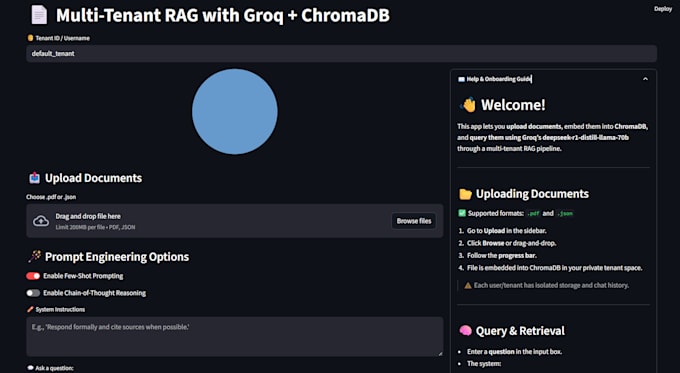Click the '.json' format code tag
This screenshot has height=373, width=680.
pyautogui.click(x=565, y=213)
